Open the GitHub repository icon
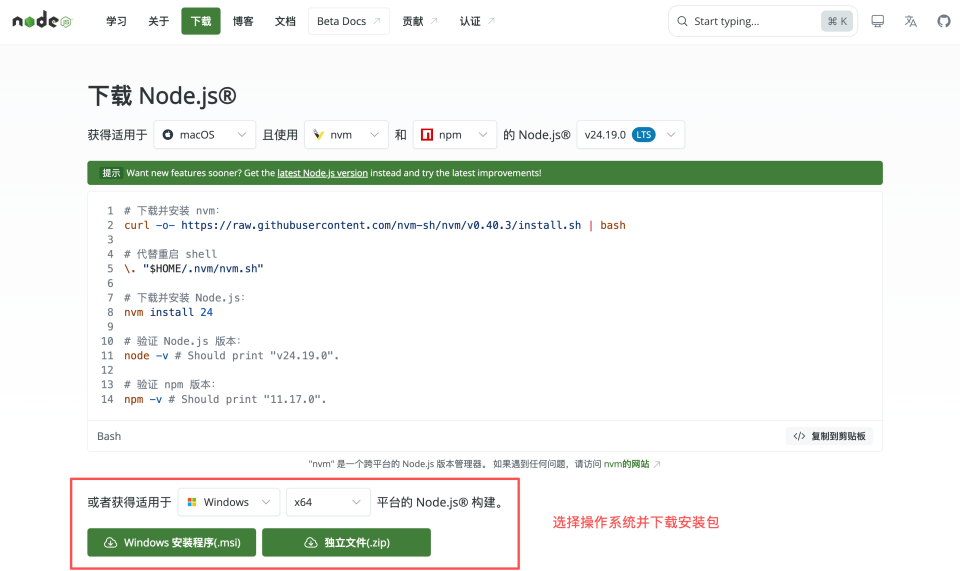 (x=943, y=21)
